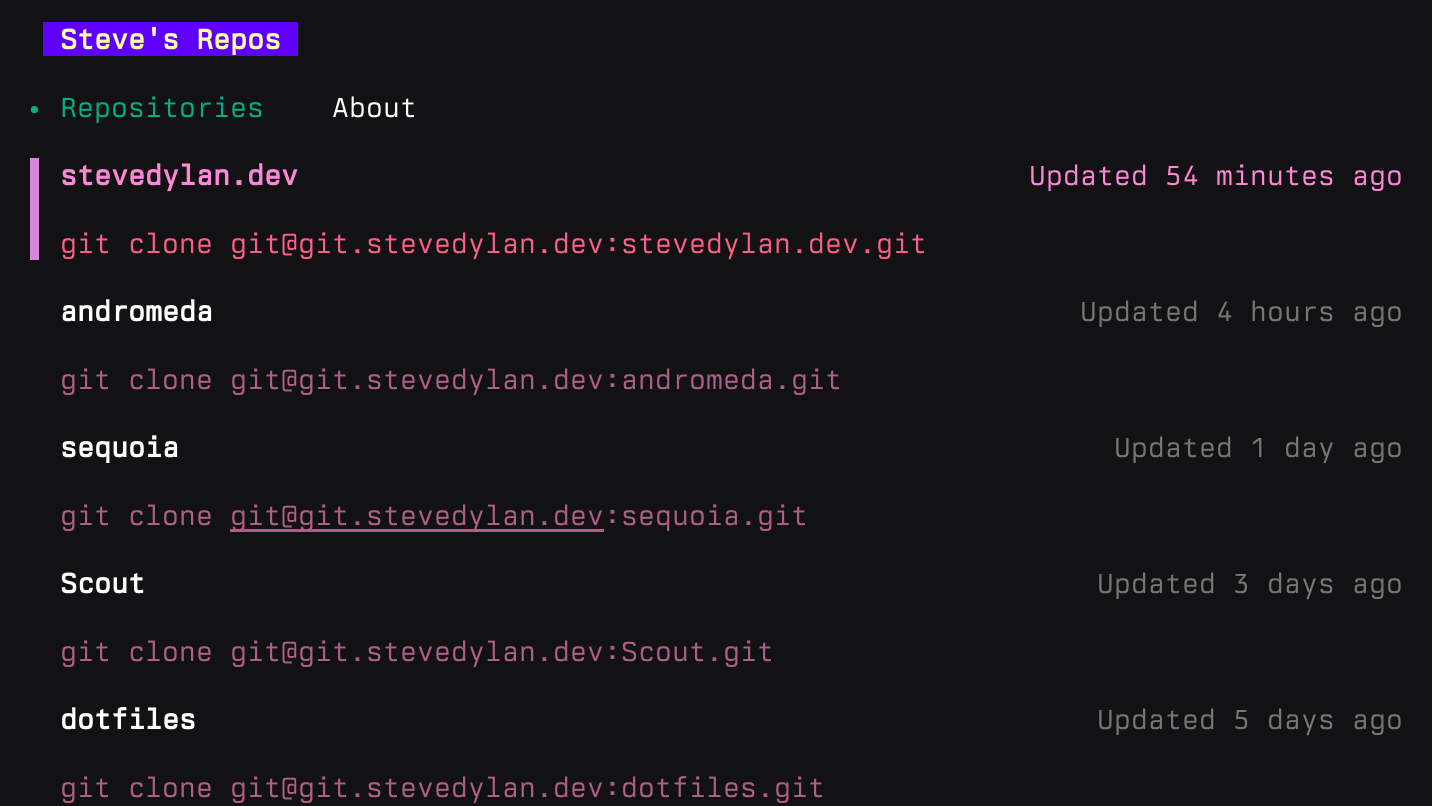
Task: Click the bullet next to Repositories
Action: [x=34, y=107]
